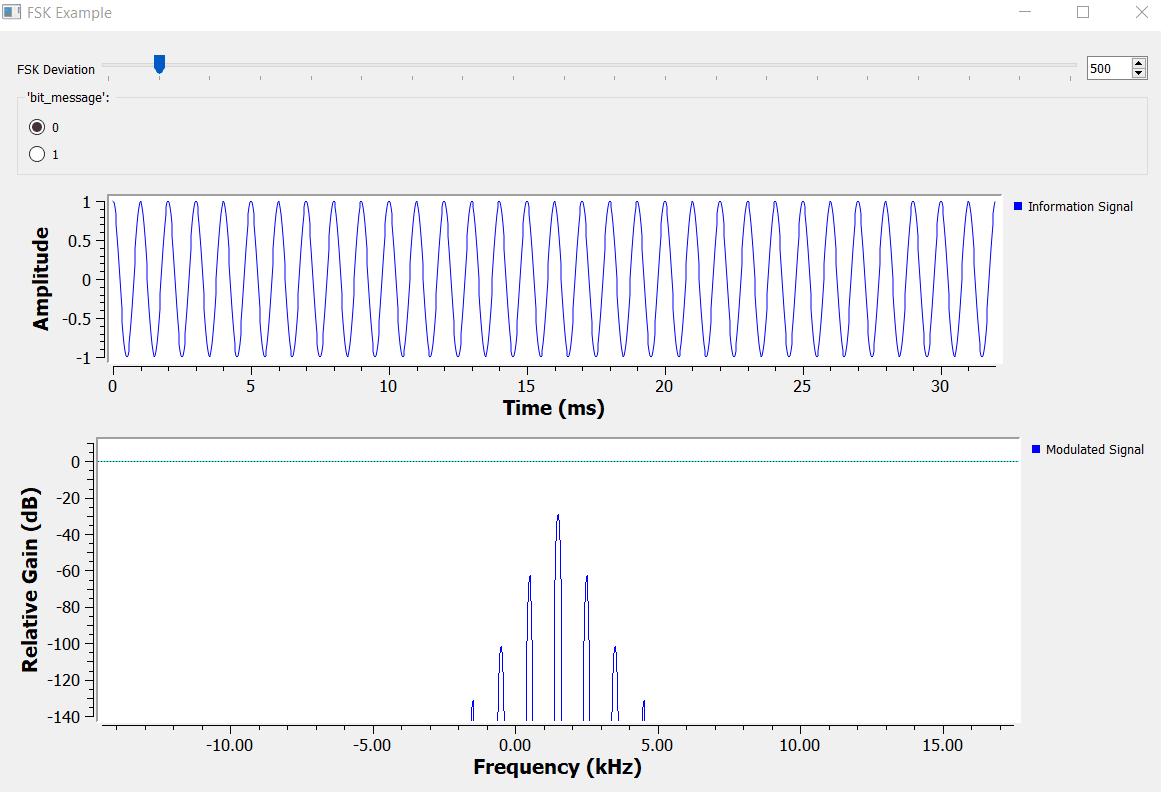Image resolution: width=1161 pixels, height=792 pixels.
Task: Click the Information Signal legend label
Action: (x=1080, y=207)
